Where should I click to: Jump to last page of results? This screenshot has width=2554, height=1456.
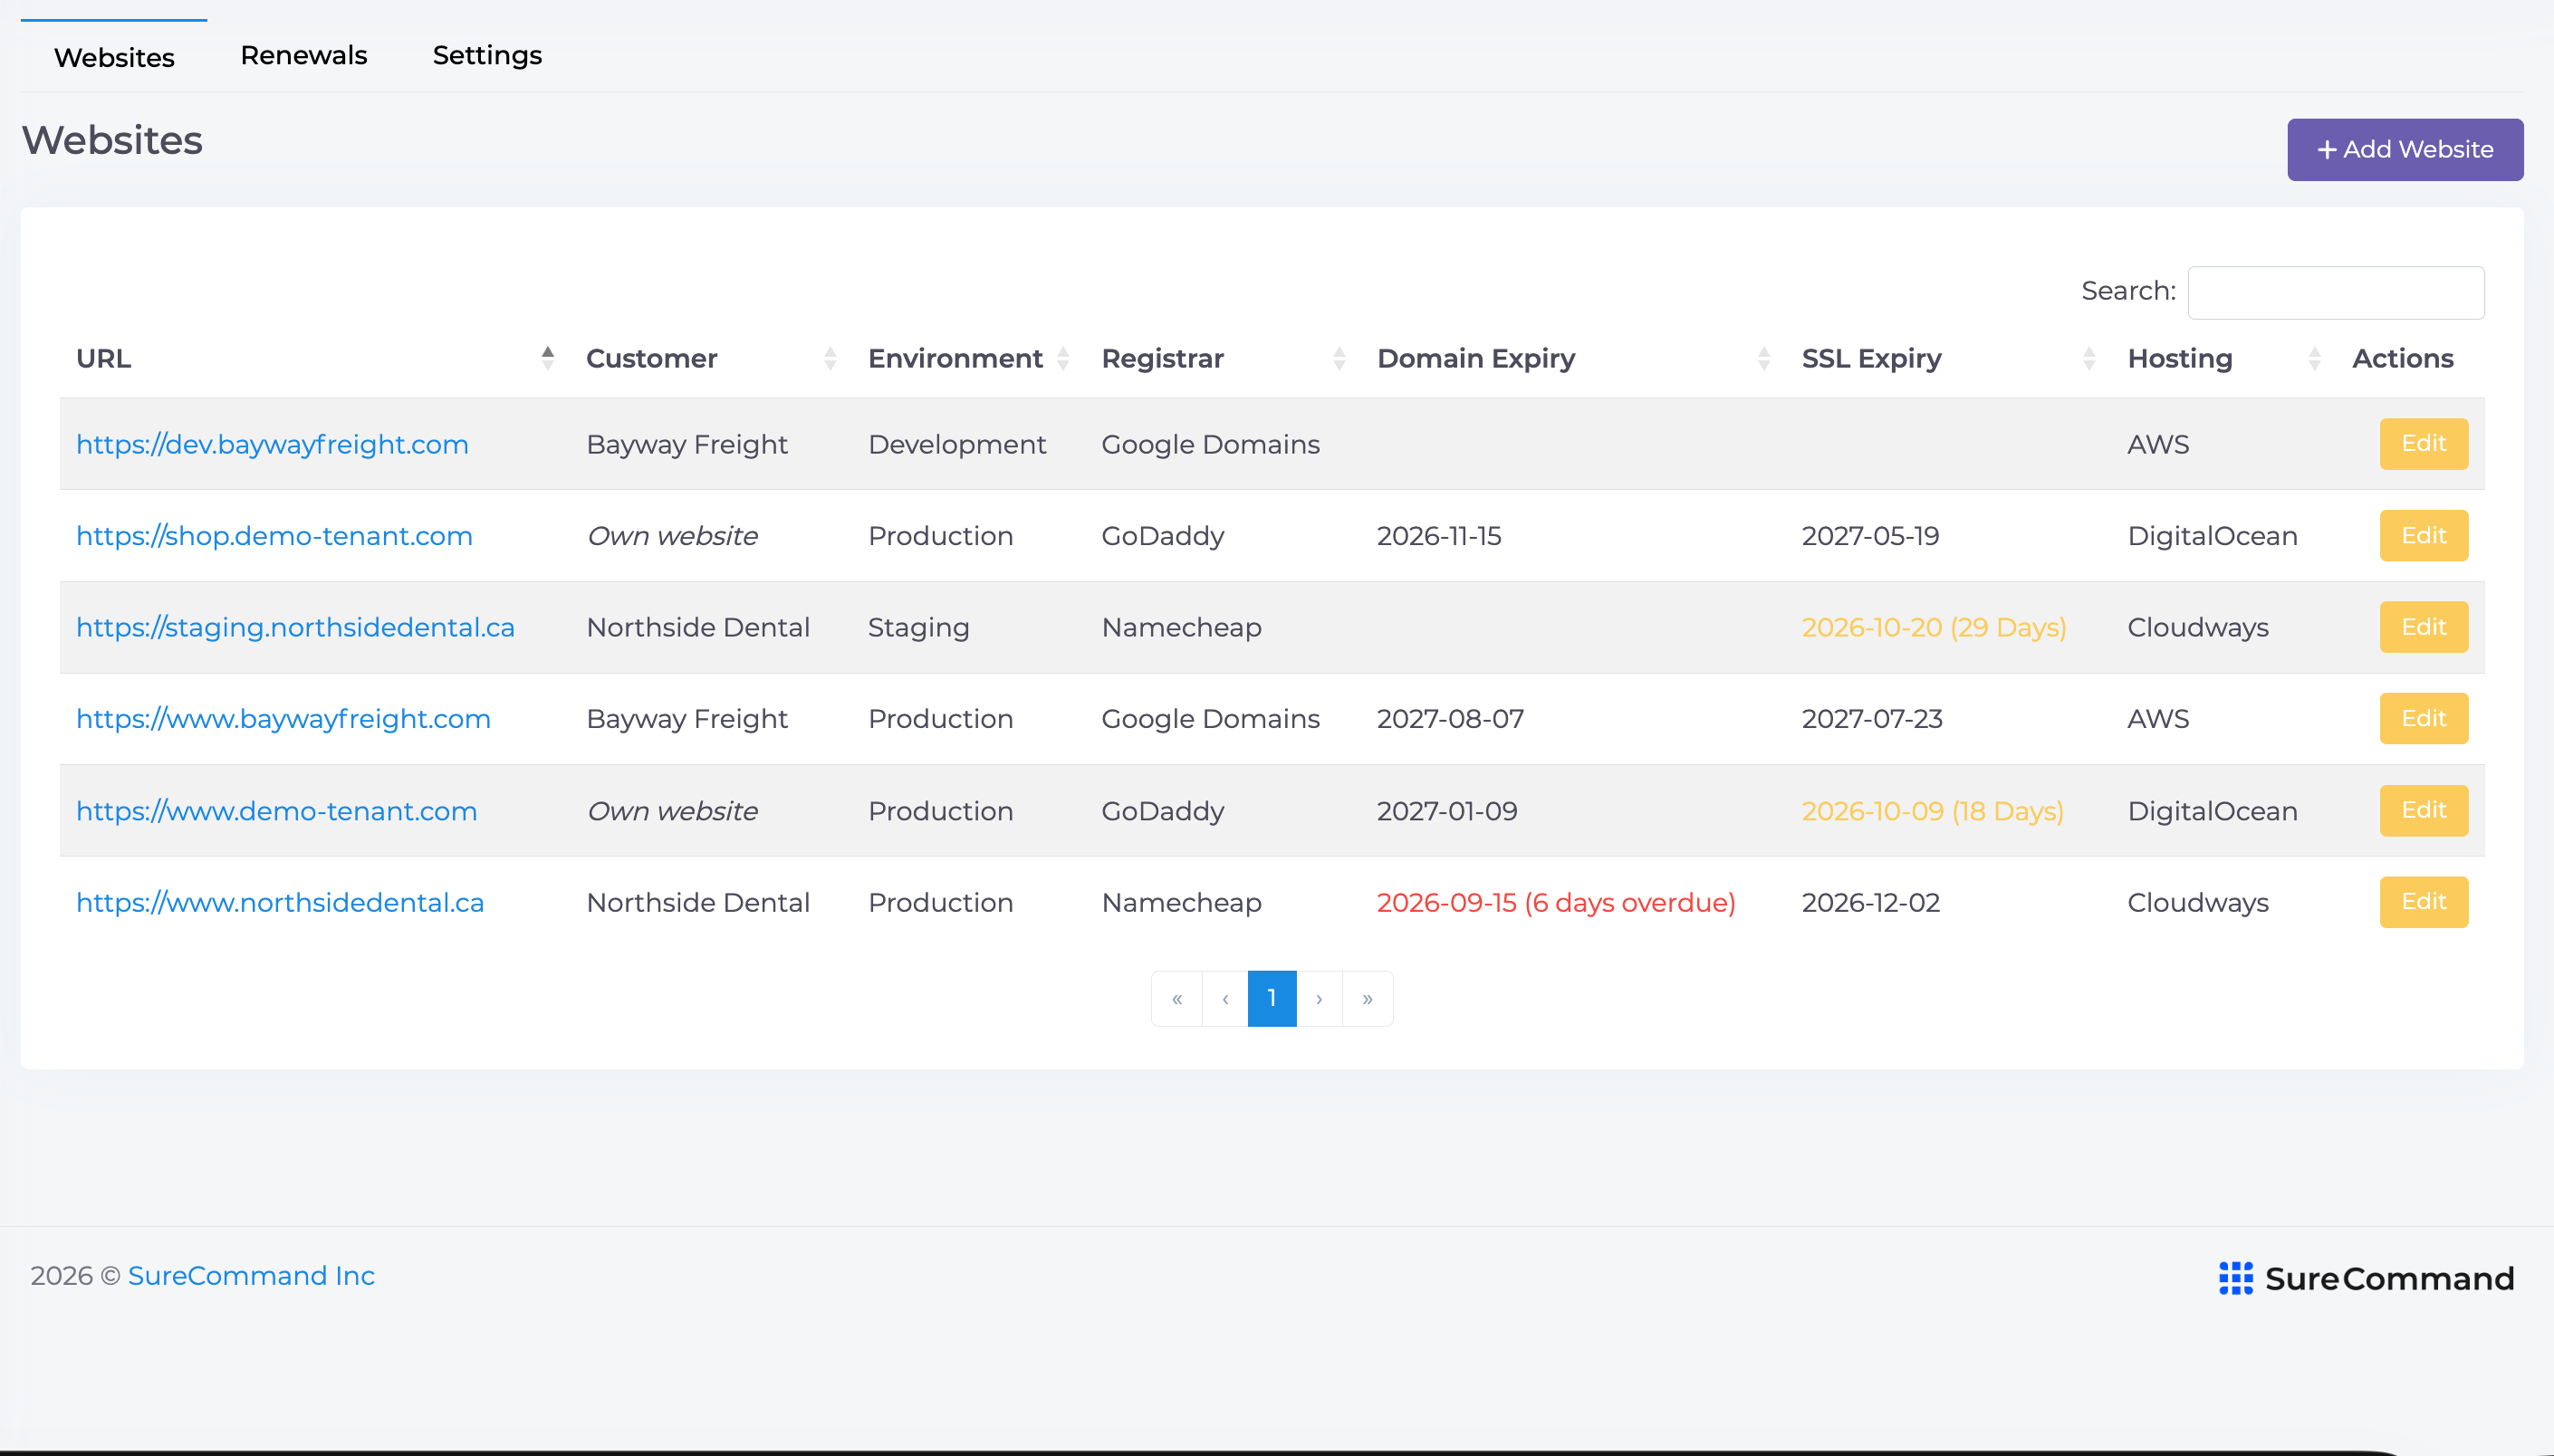point(1367,998)
